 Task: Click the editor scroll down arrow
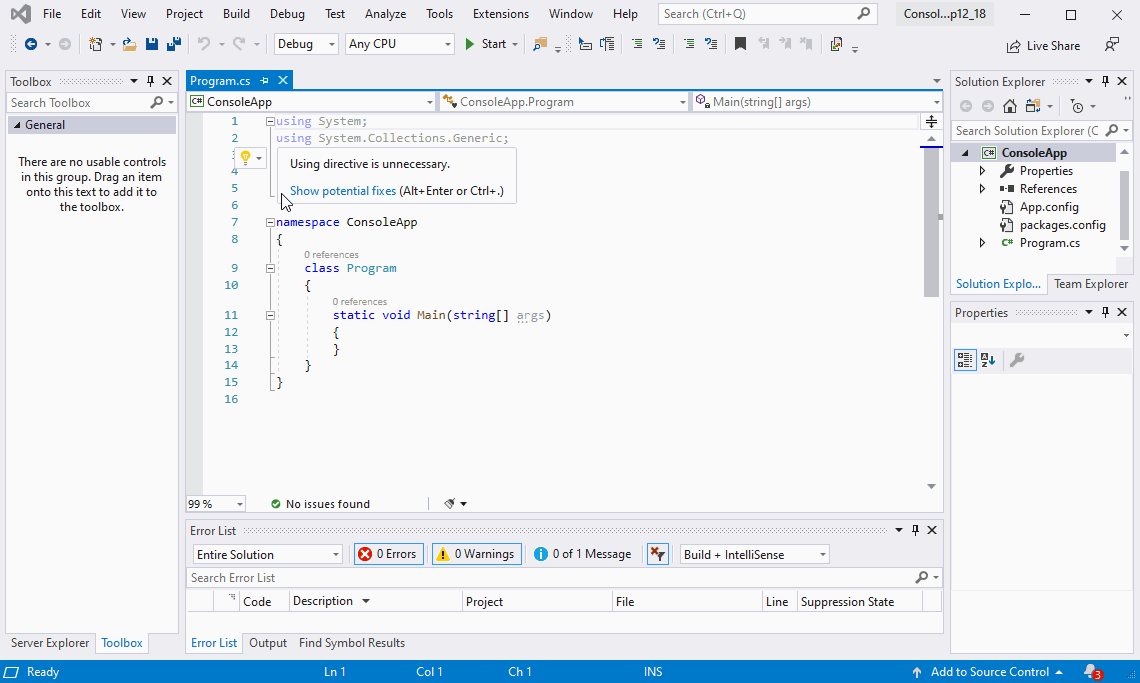931,486
